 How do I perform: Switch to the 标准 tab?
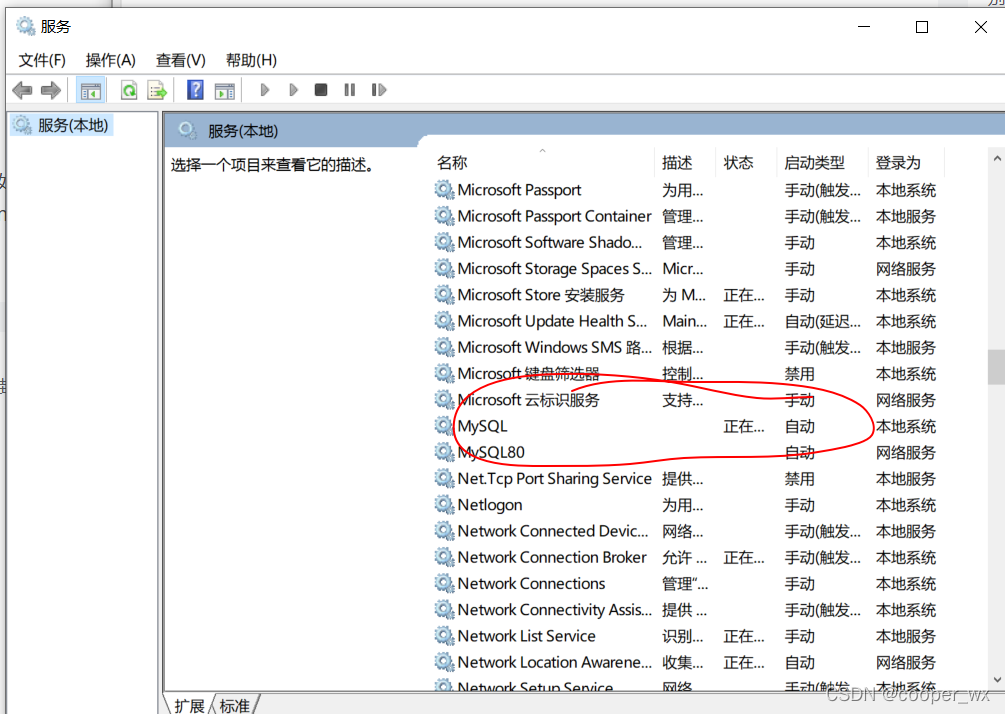pyautogui.click(x=235, y=705)
